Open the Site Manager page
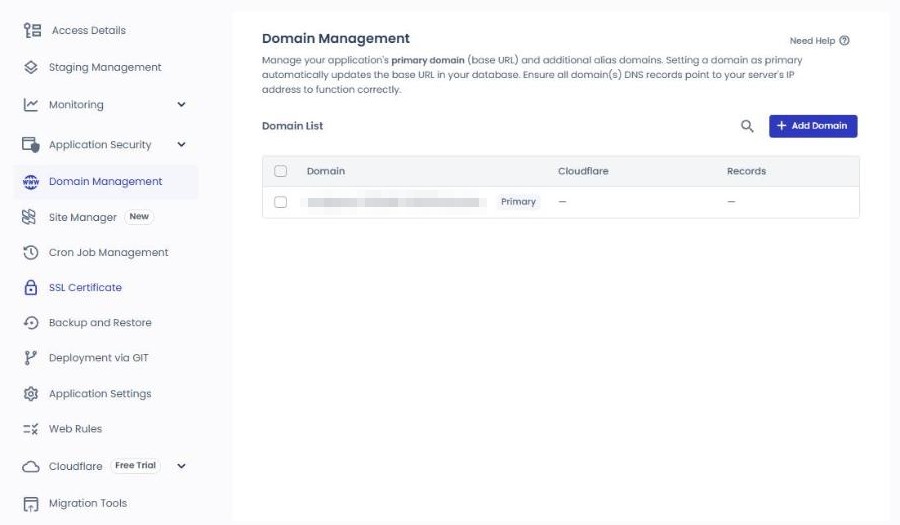Screen dimensions: 900x525 pos(83,217)
